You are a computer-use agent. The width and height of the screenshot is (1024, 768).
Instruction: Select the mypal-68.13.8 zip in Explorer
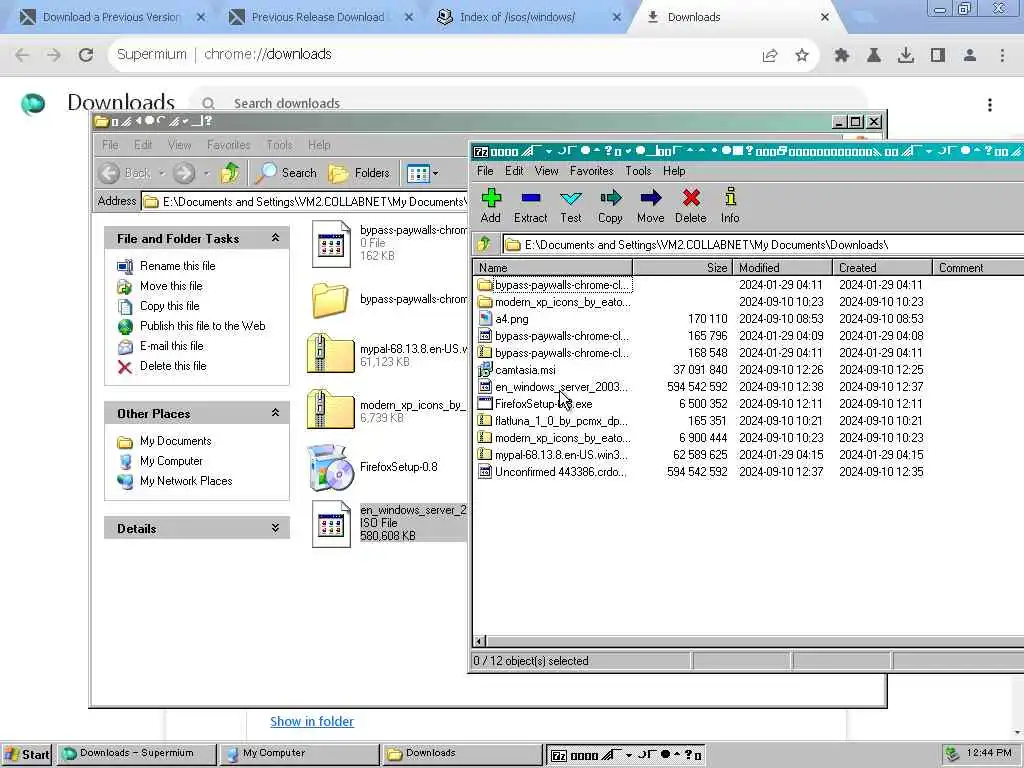(x=330, y=354)
